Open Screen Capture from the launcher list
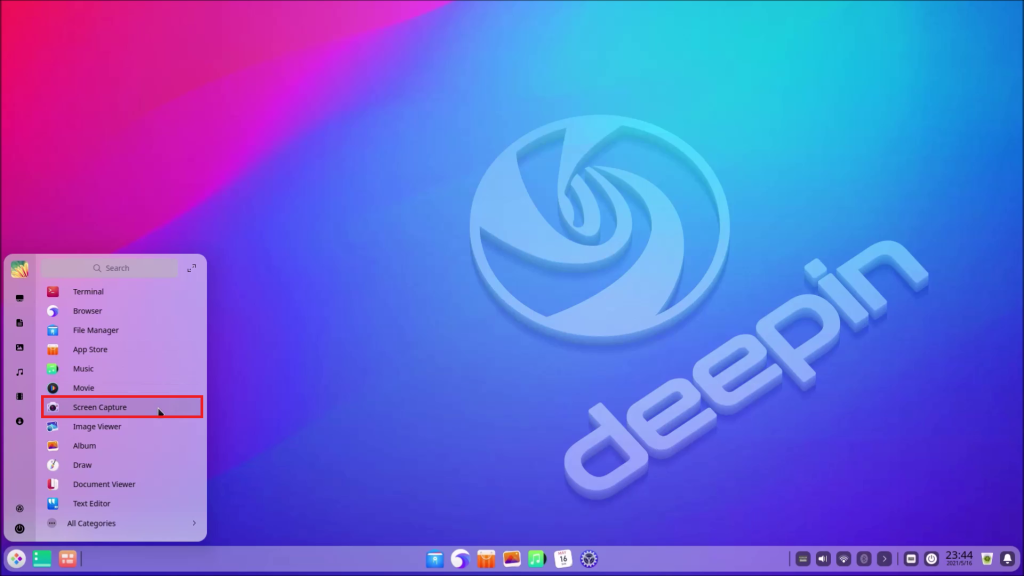 tap(100, 407)
